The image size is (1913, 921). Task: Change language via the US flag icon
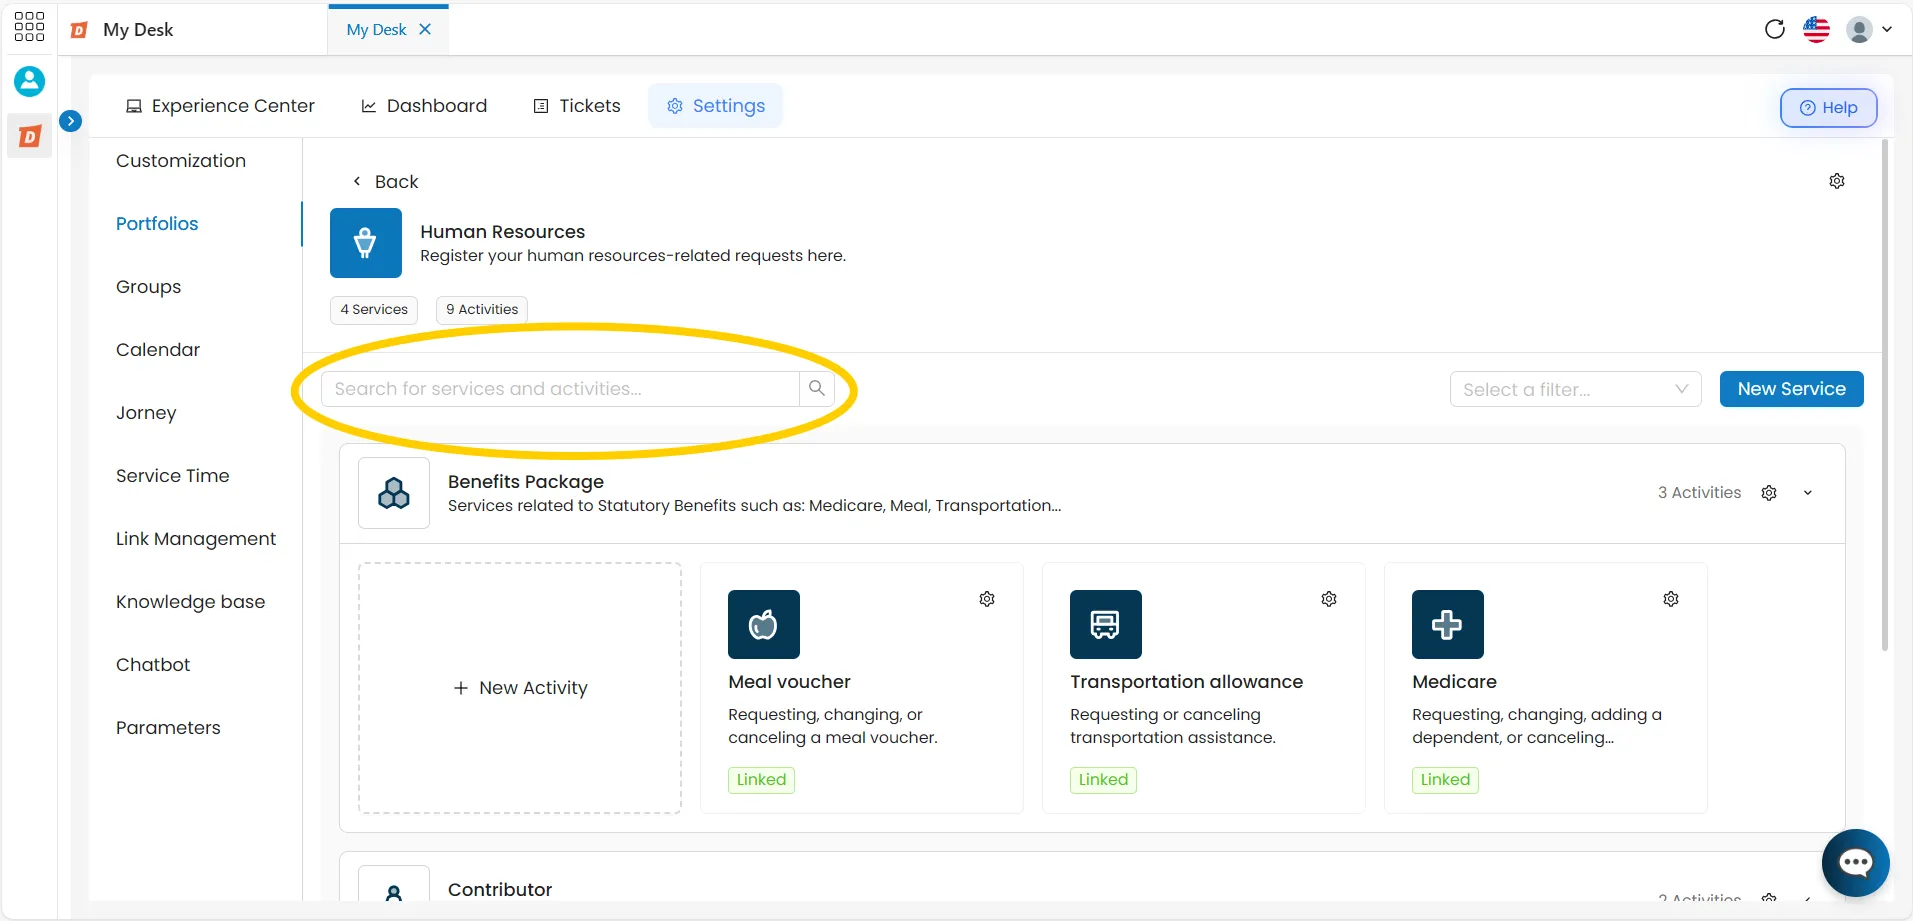tap(1817, 29)
